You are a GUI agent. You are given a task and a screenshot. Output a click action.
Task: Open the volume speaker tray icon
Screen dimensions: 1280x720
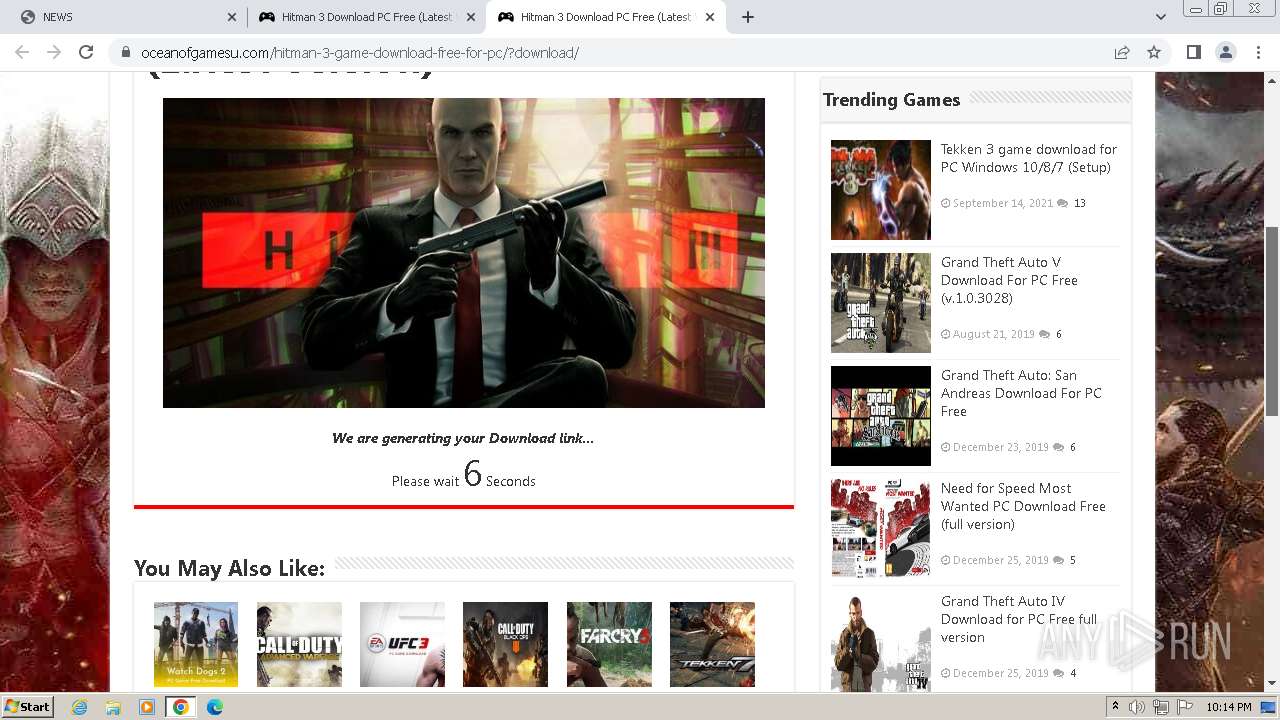(1137, 707)
